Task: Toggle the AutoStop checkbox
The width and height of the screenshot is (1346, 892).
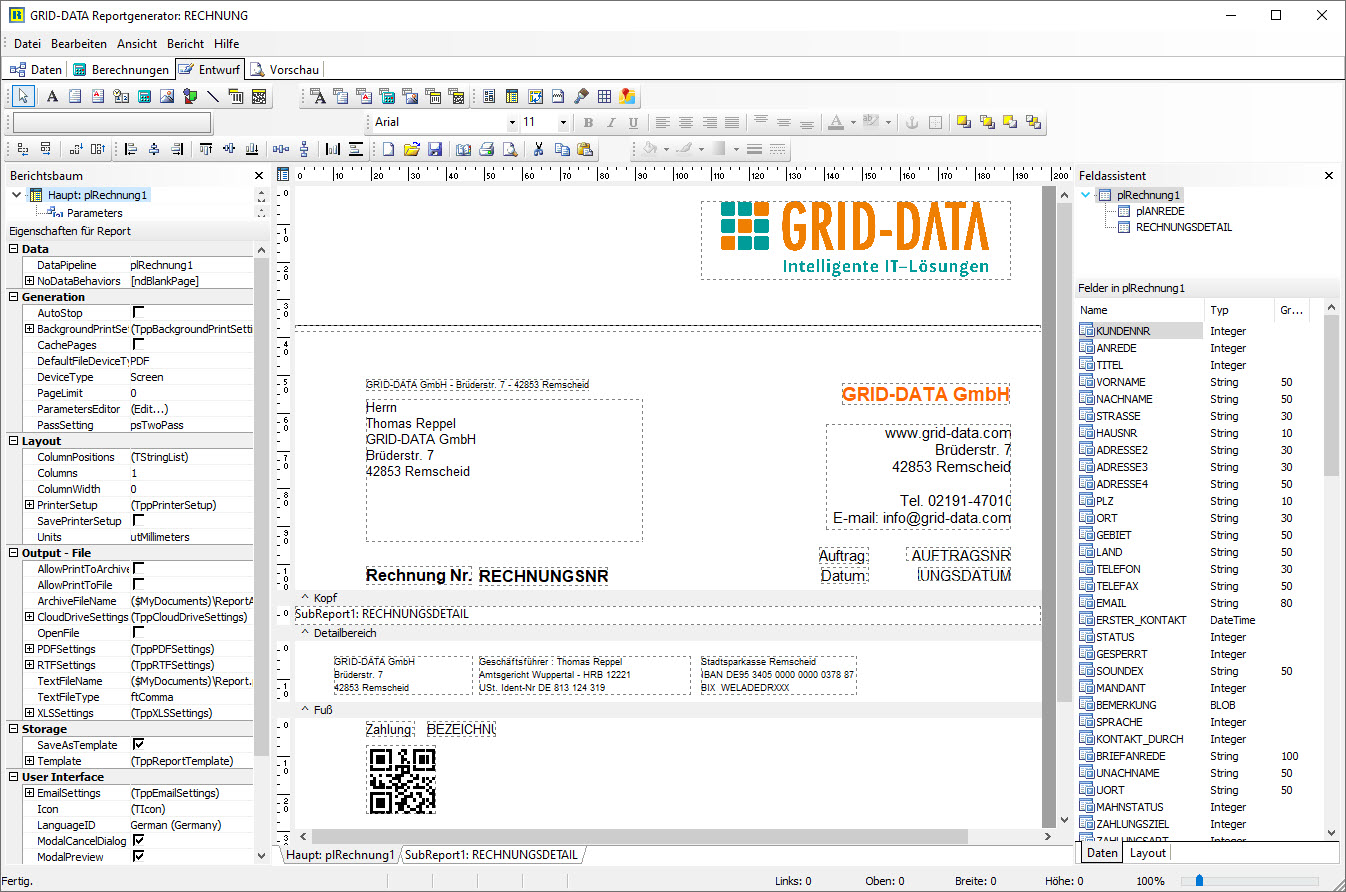Action: point(138,313)
